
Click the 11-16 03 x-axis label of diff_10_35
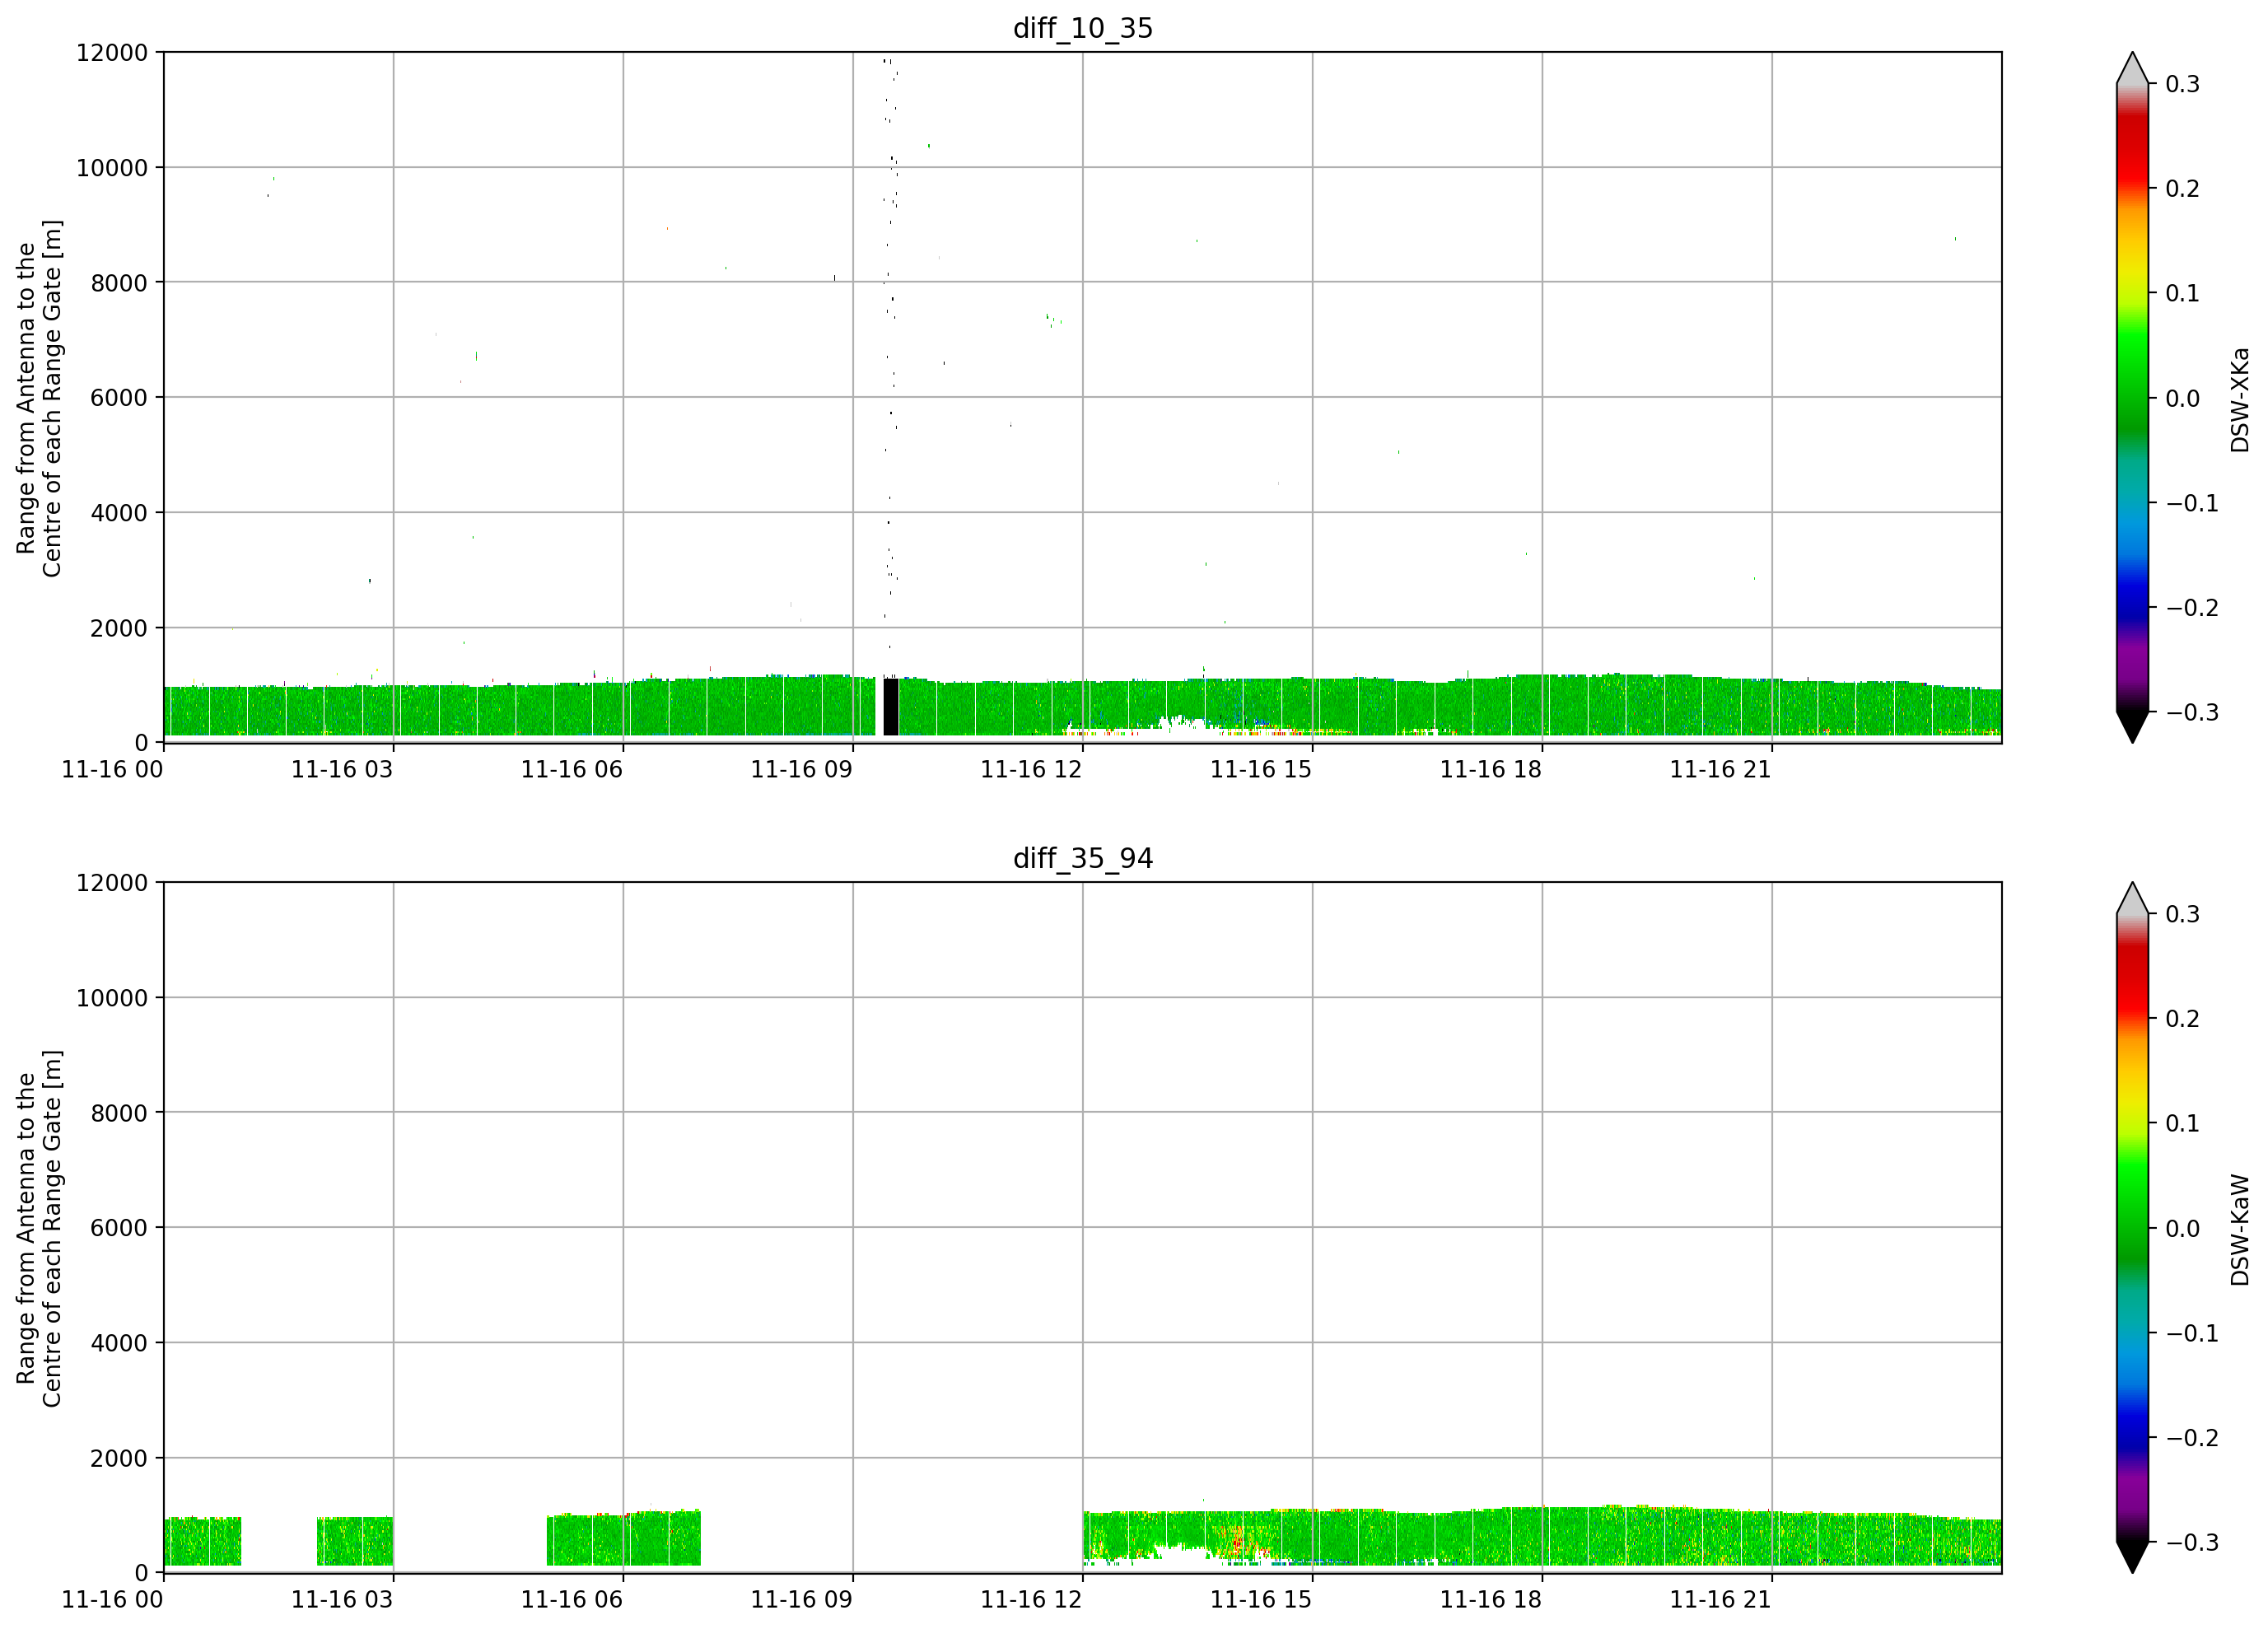[342, 770]
